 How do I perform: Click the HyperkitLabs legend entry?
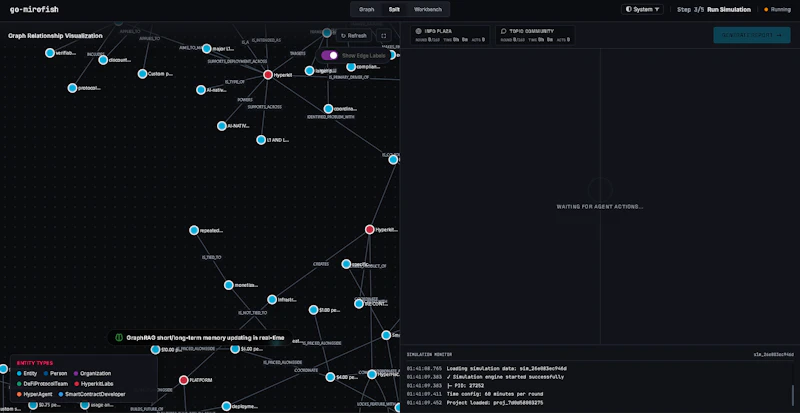coord(94,384)
